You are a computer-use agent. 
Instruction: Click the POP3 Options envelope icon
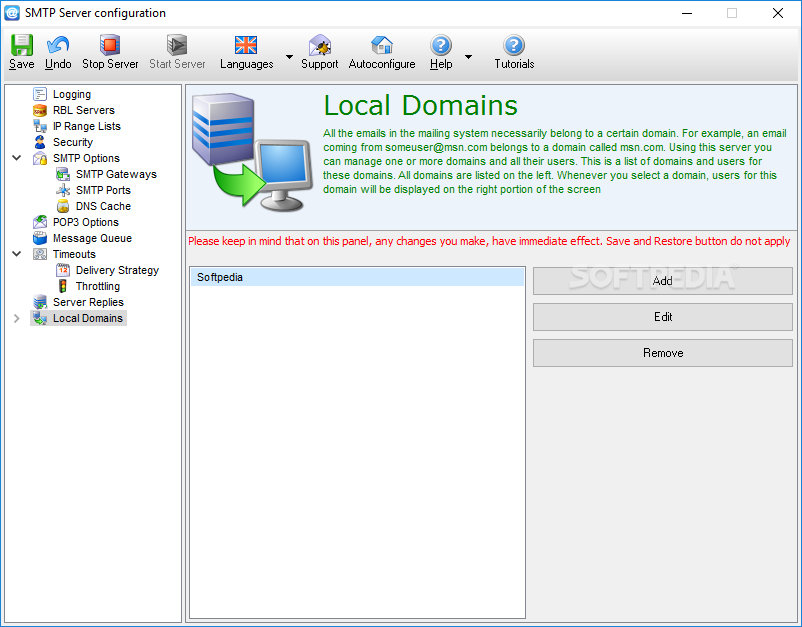coord(40,222)
